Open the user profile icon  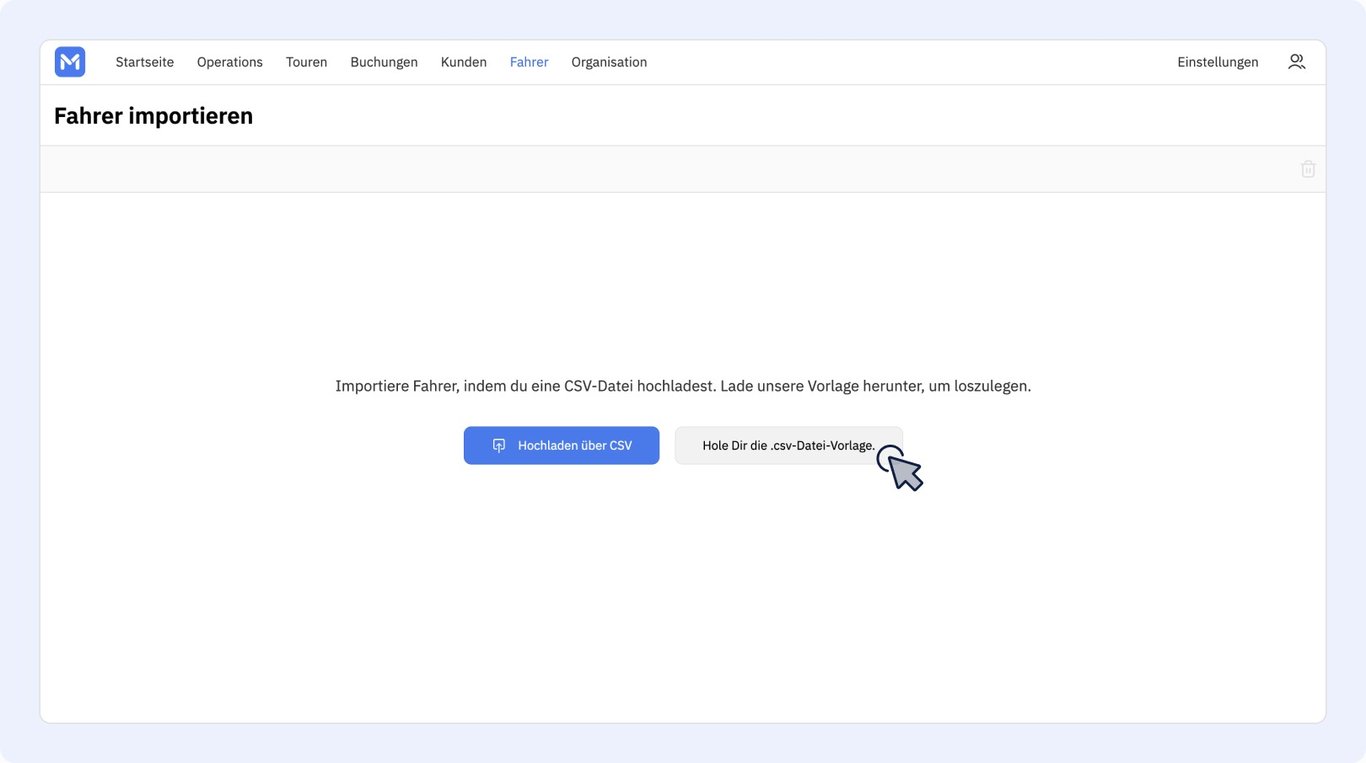coord(1296,62)
